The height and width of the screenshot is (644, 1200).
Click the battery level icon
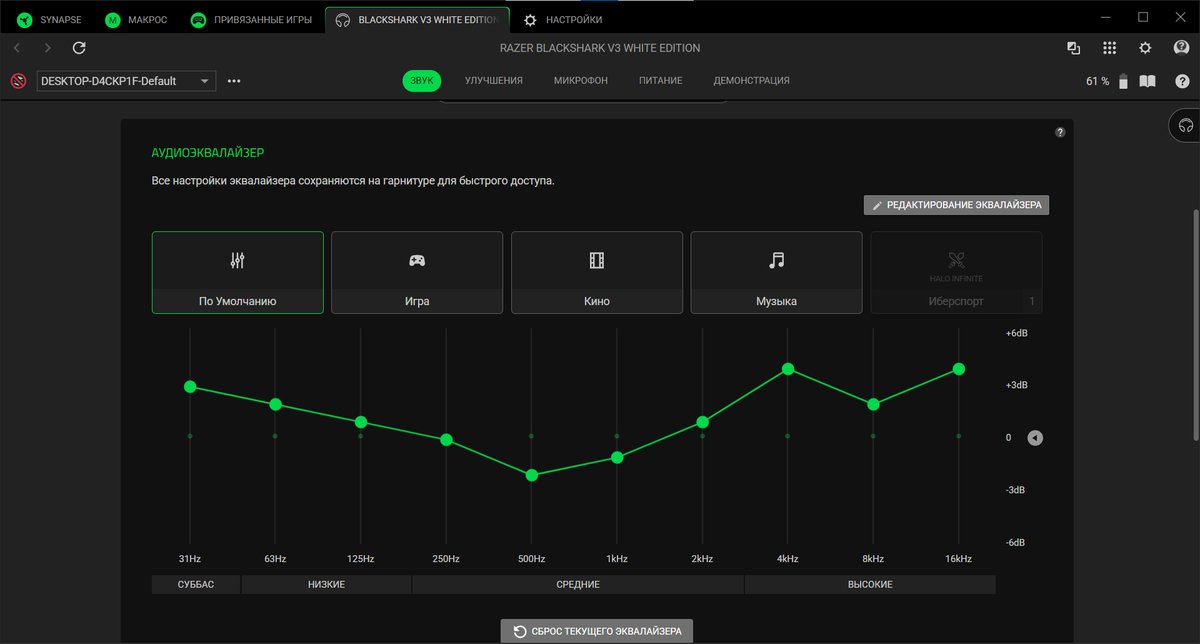pos(1123,81)
